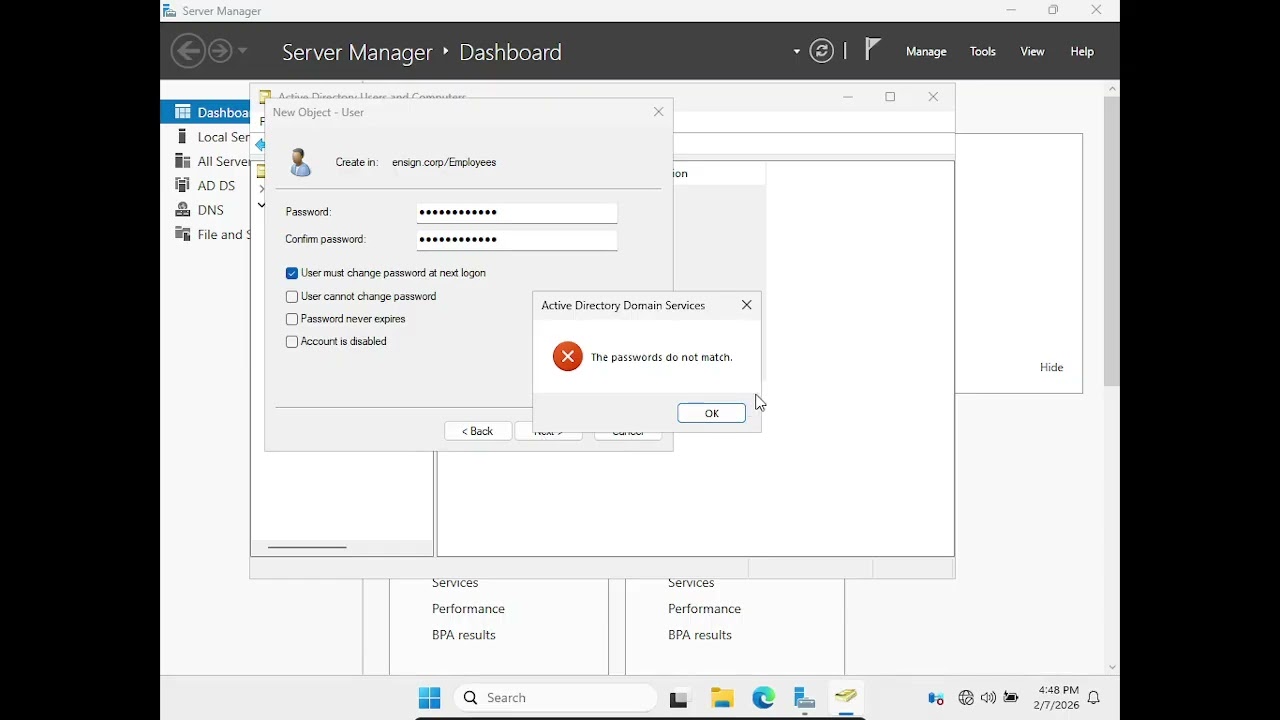
Task: Click the Hide link in welcome tile
Action: tap(1051, 367)
